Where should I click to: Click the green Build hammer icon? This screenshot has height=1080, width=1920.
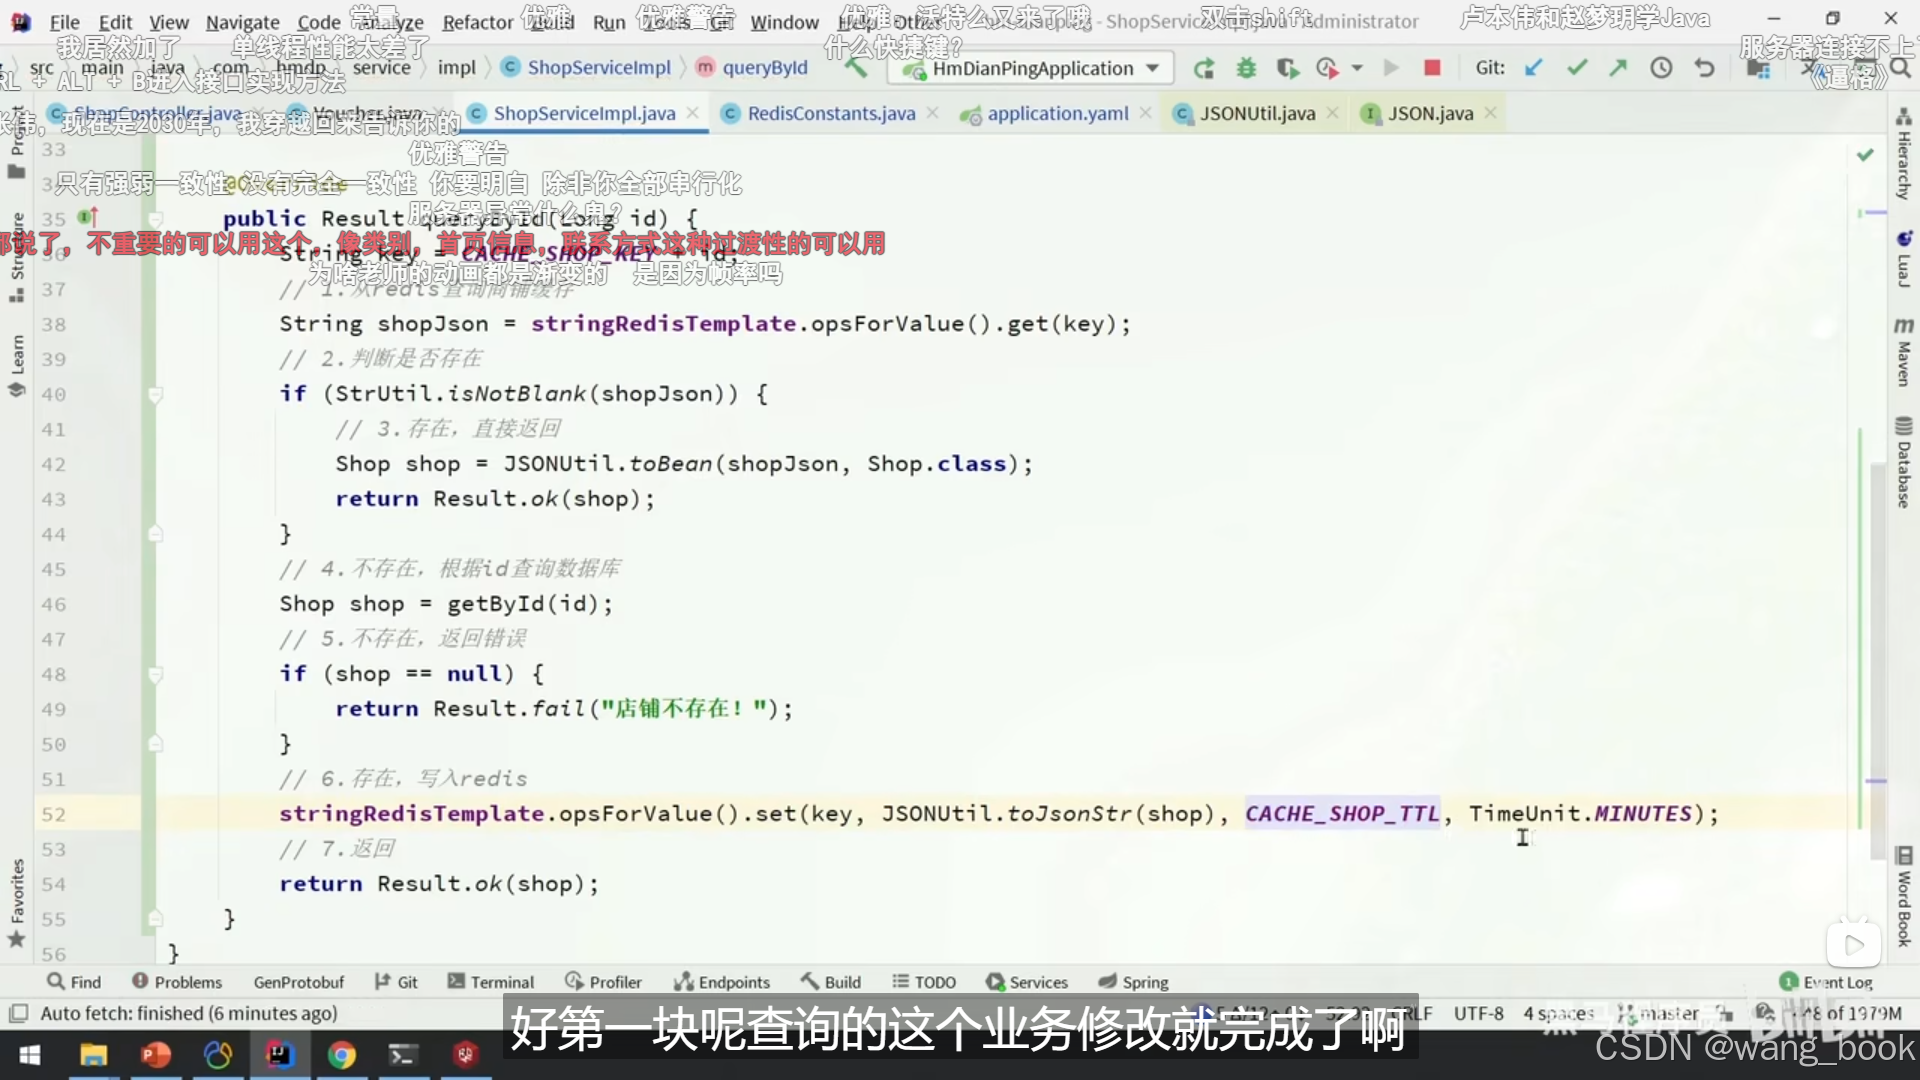coord(856,68)
